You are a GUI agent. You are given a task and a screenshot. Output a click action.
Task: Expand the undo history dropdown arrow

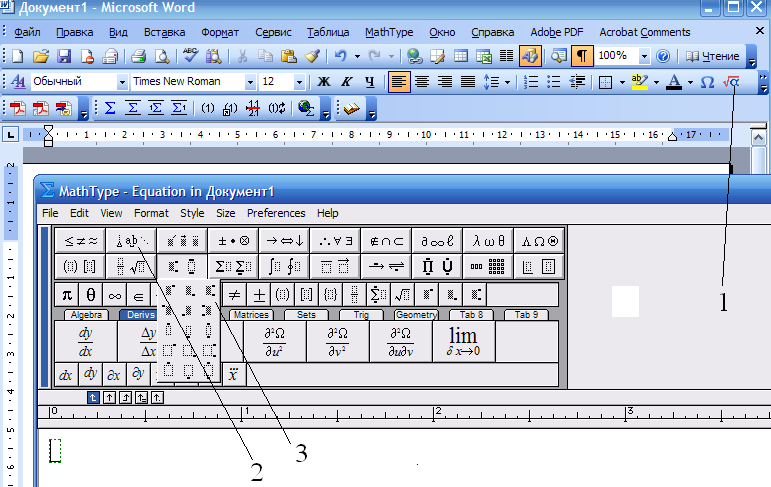click(x=357, y=56)
